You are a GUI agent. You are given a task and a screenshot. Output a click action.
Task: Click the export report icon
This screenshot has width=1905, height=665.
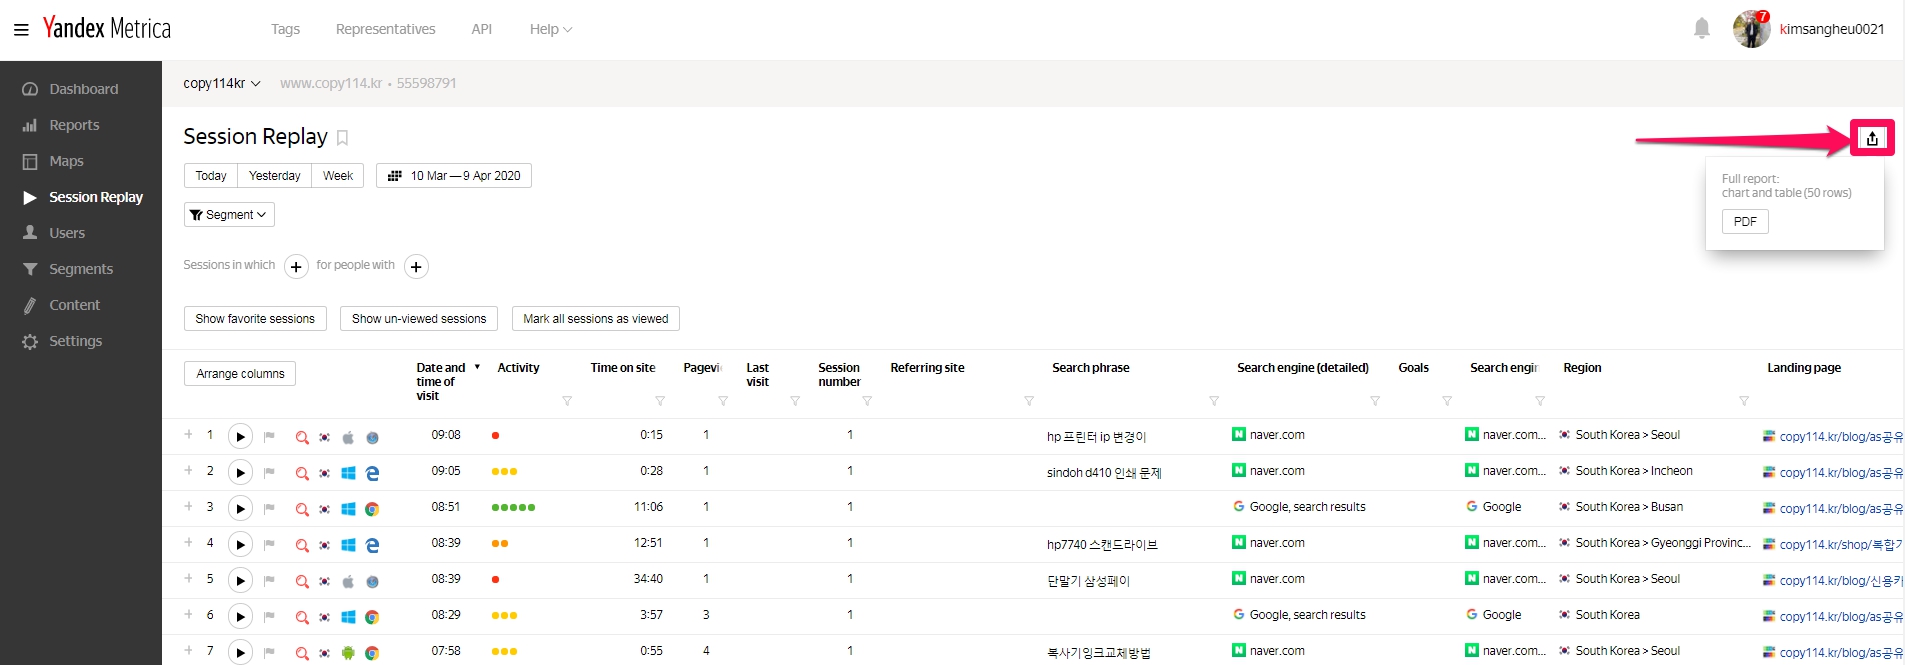(1871, 138)
